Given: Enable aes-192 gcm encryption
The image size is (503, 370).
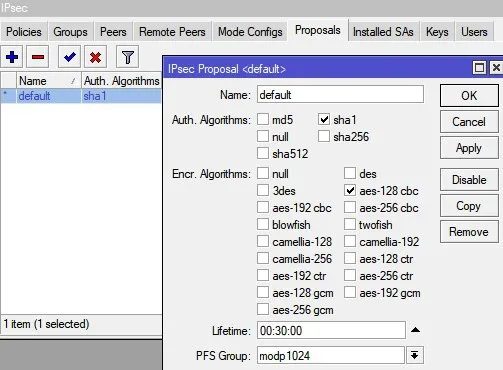Looking at the screenshot, I should [350, 292].
